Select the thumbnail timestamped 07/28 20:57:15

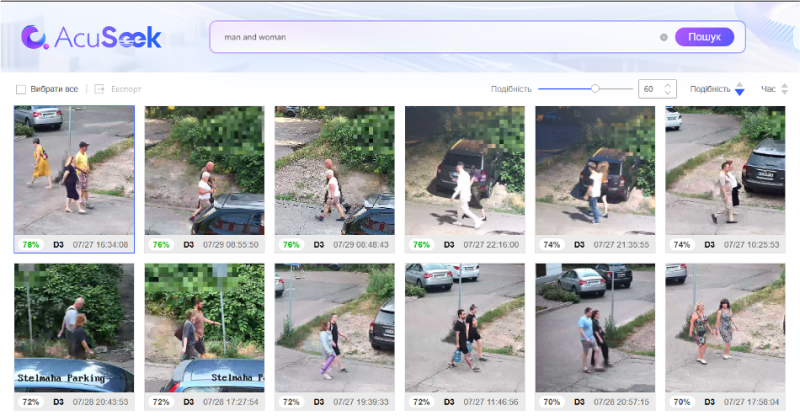594,328
